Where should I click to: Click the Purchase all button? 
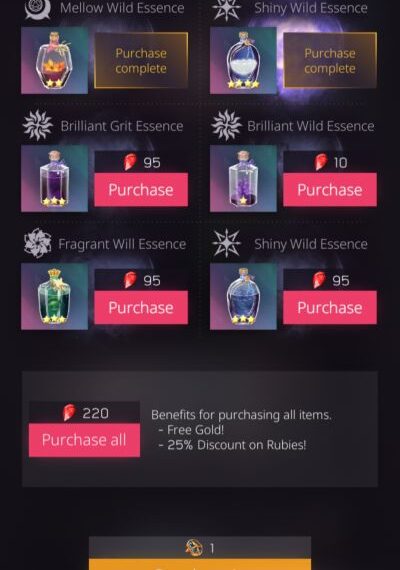coord(84,440)
